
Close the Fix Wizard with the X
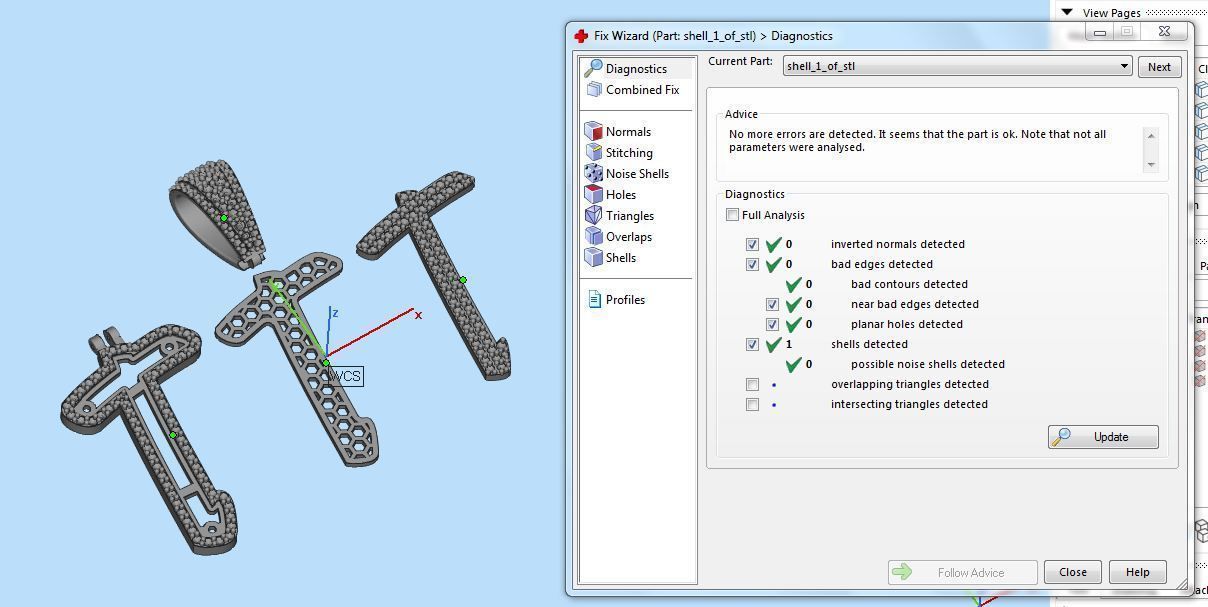[1165, 32]
